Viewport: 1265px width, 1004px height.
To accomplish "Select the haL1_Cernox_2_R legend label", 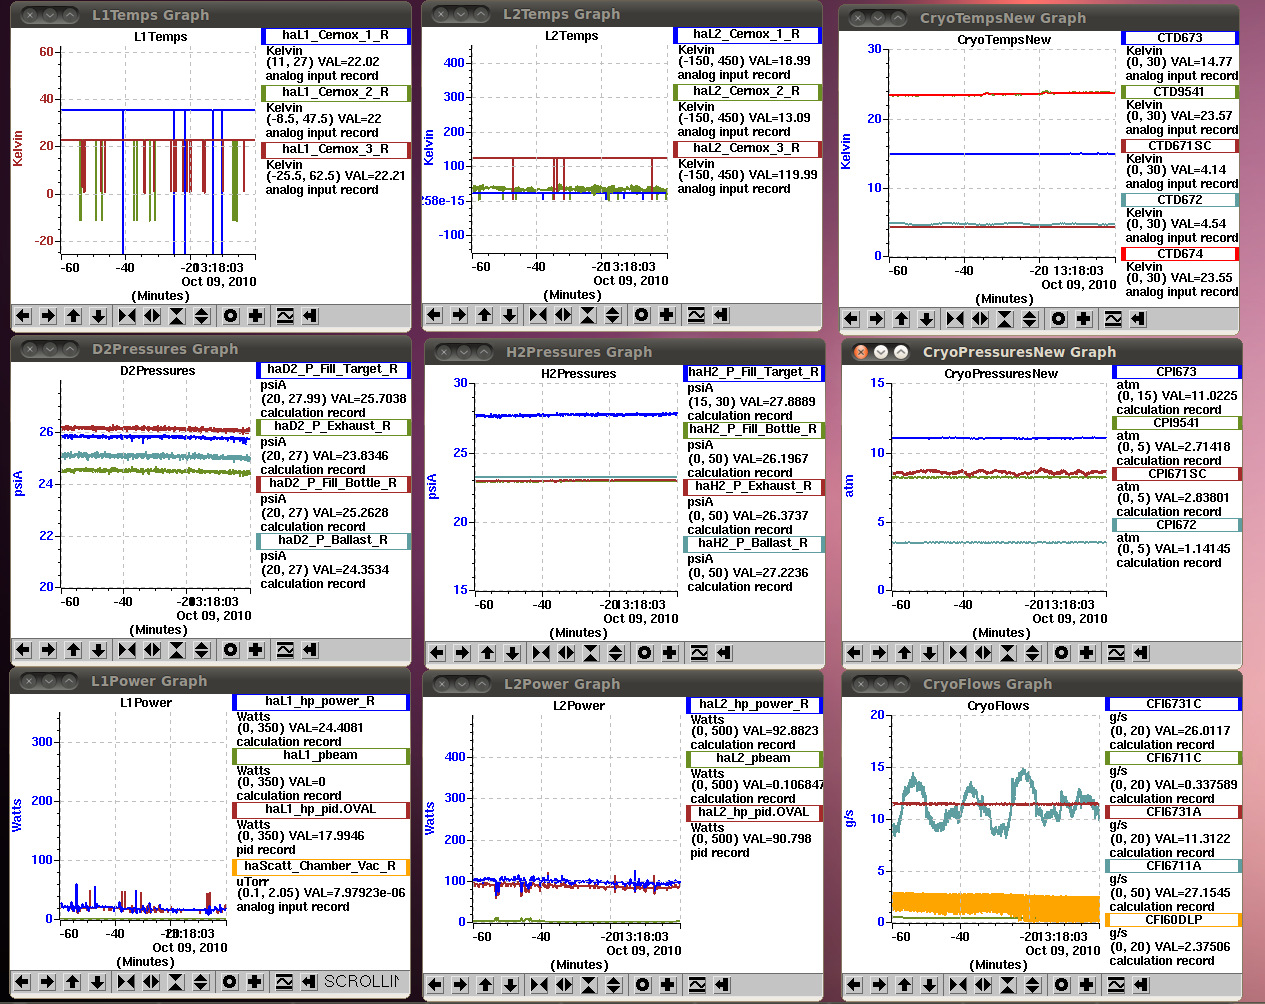I will click(336, 92).
